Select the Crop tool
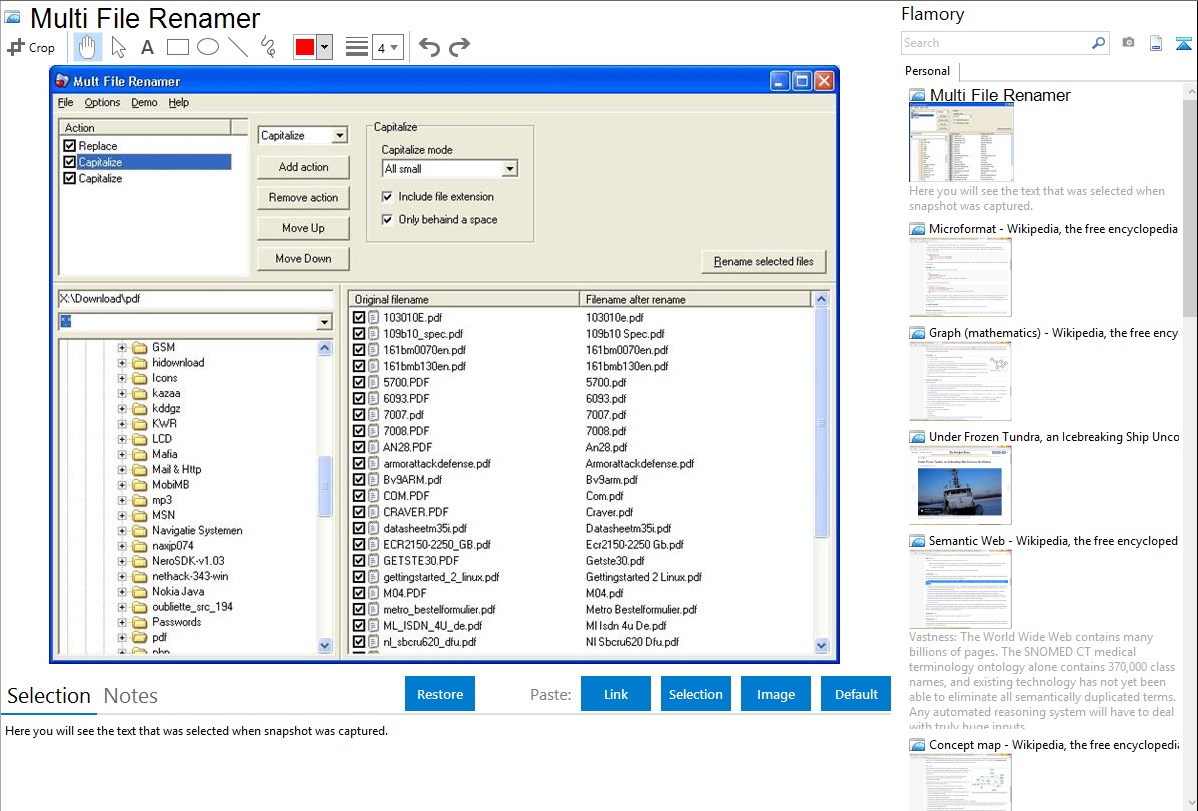 tap(31, 47)
